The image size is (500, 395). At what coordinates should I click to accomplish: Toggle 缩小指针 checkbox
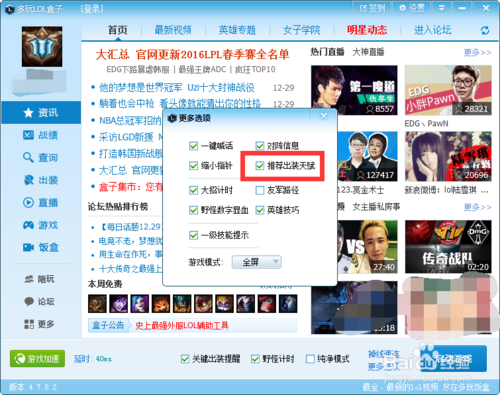click(193, 166)
